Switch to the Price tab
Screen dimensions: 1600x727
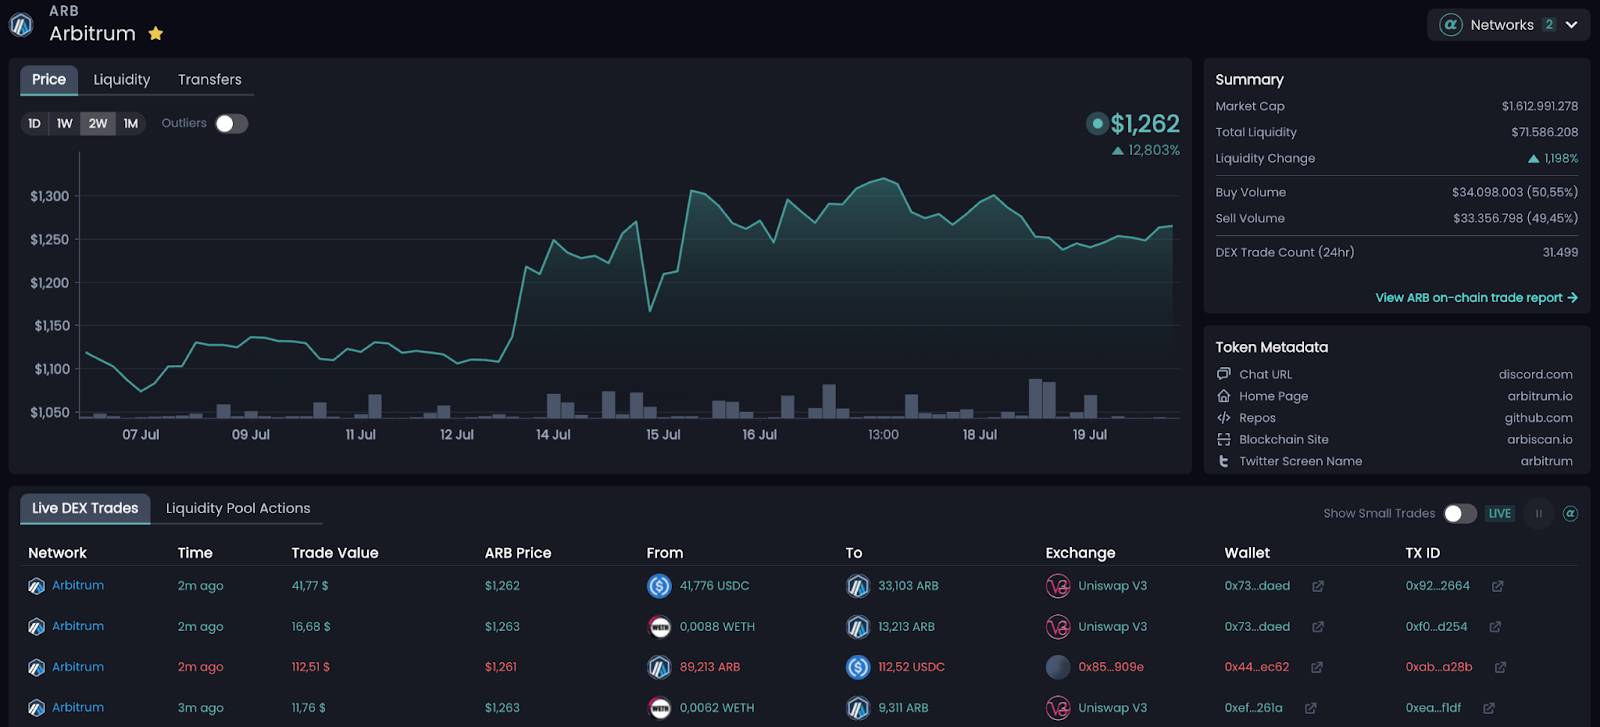49,79
